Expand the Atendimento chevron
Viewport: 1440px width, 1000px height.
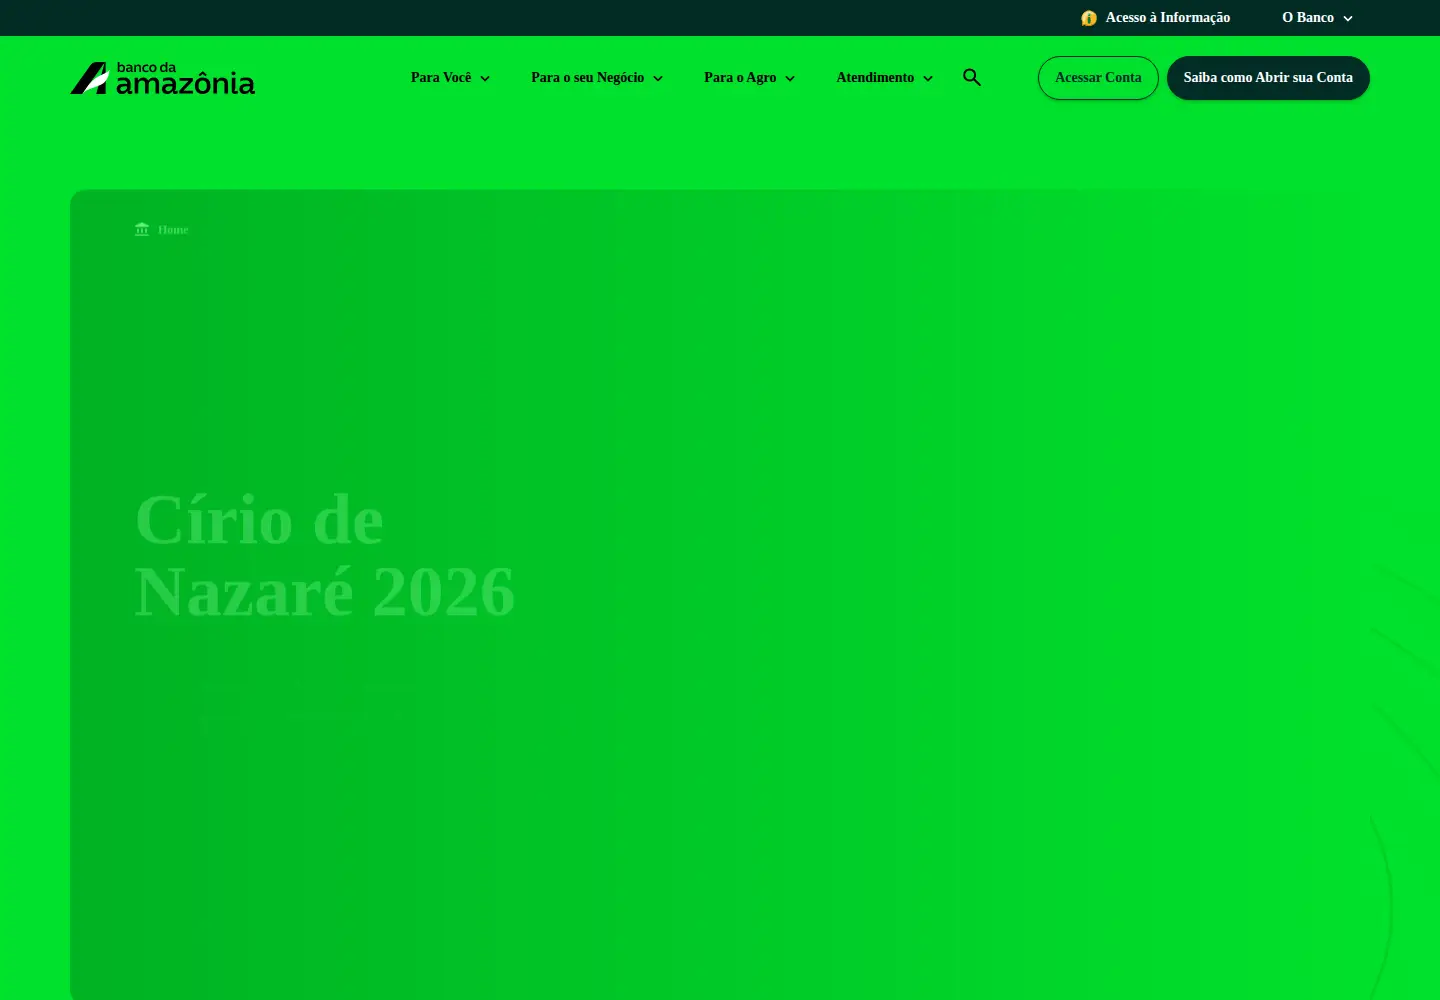[928, 78]
